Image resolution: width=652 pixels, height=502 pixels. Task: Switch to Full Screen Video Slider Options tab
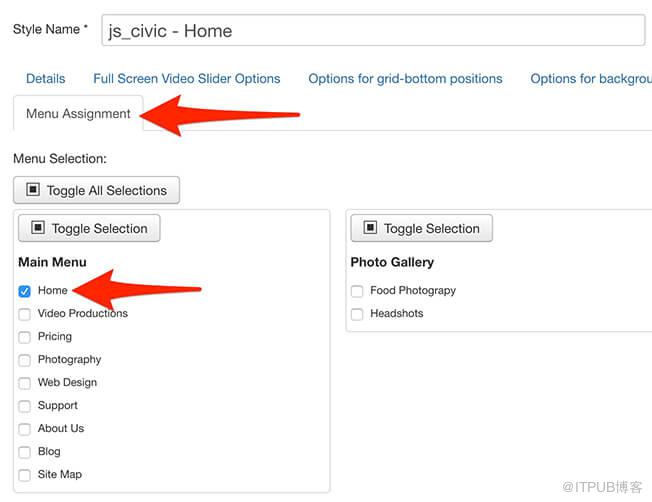click(x=187, y=79)
